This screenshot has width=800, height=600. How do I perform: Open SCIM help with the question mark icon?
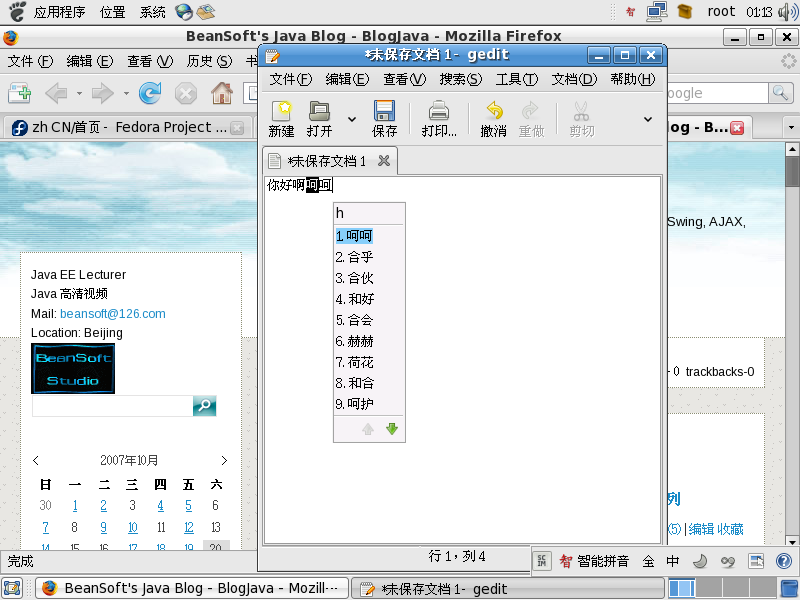click(784, 561)
